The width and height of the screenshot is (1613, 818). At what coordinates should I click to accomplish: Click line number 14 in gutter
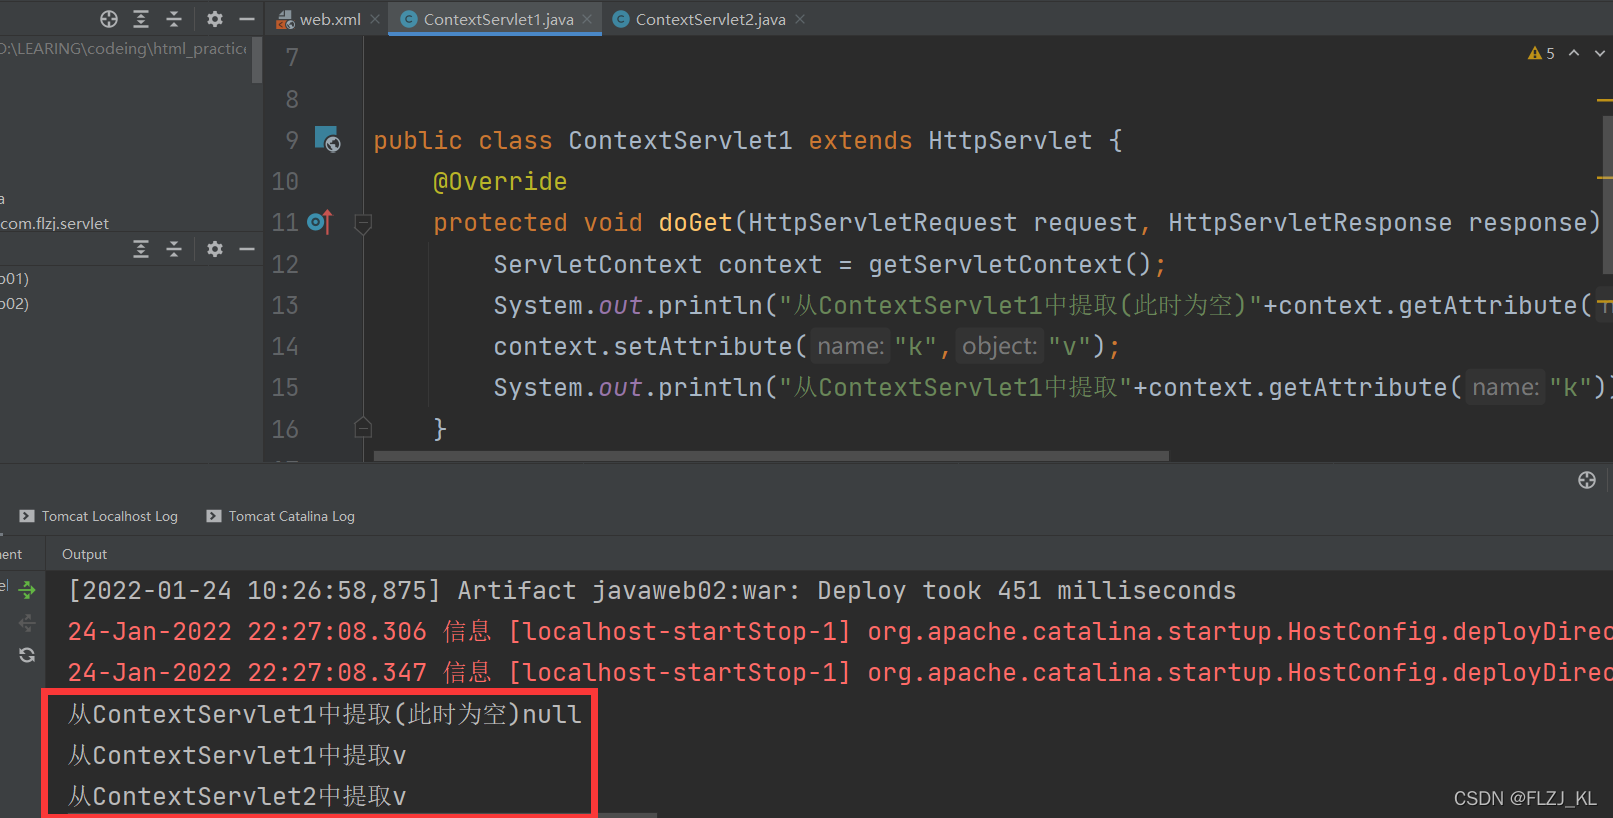pyautogui.click(x=285, y=346)
